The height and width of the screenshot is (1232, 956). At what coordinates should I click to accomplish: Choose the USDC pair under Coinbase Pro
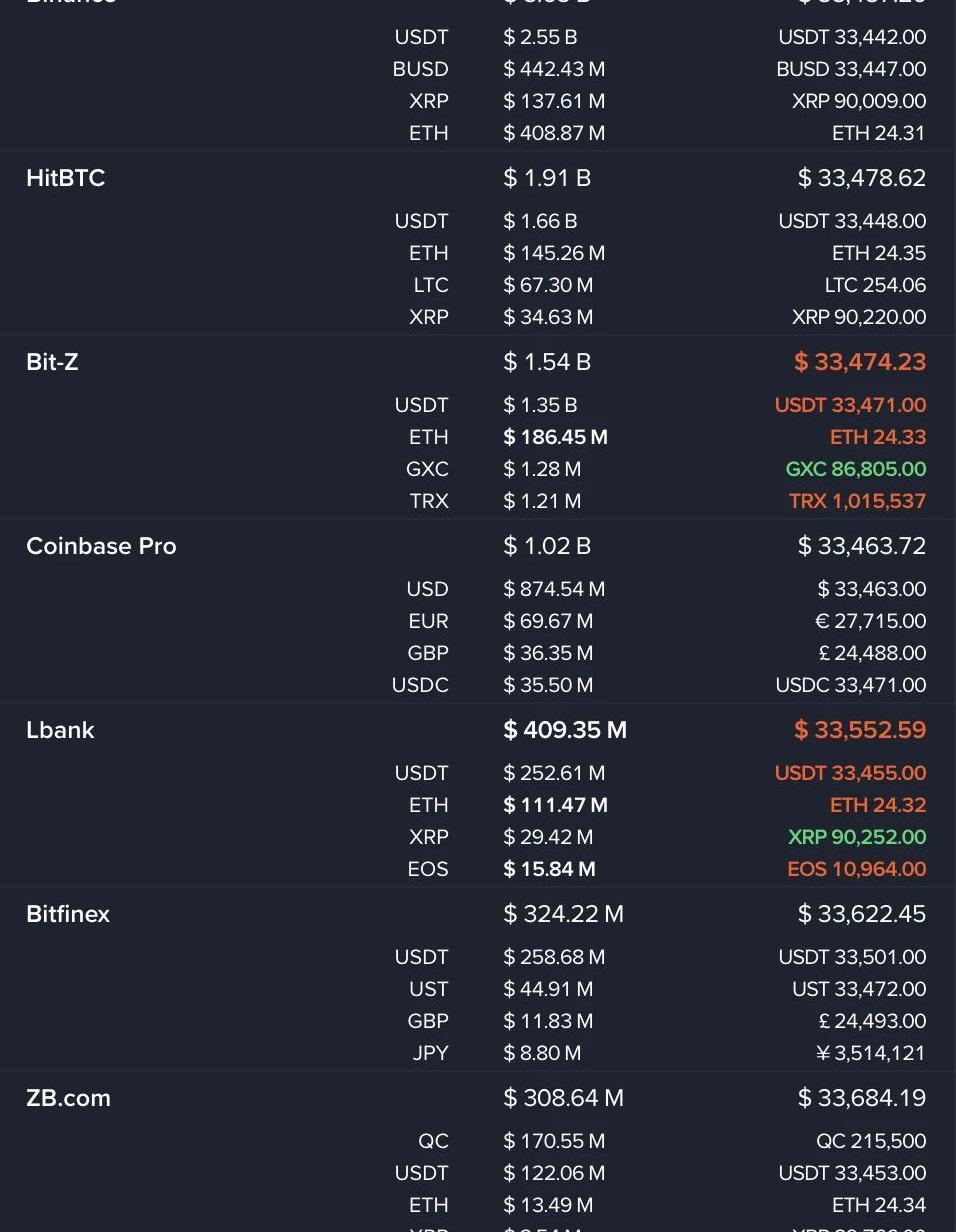click(x=420, y=685)
